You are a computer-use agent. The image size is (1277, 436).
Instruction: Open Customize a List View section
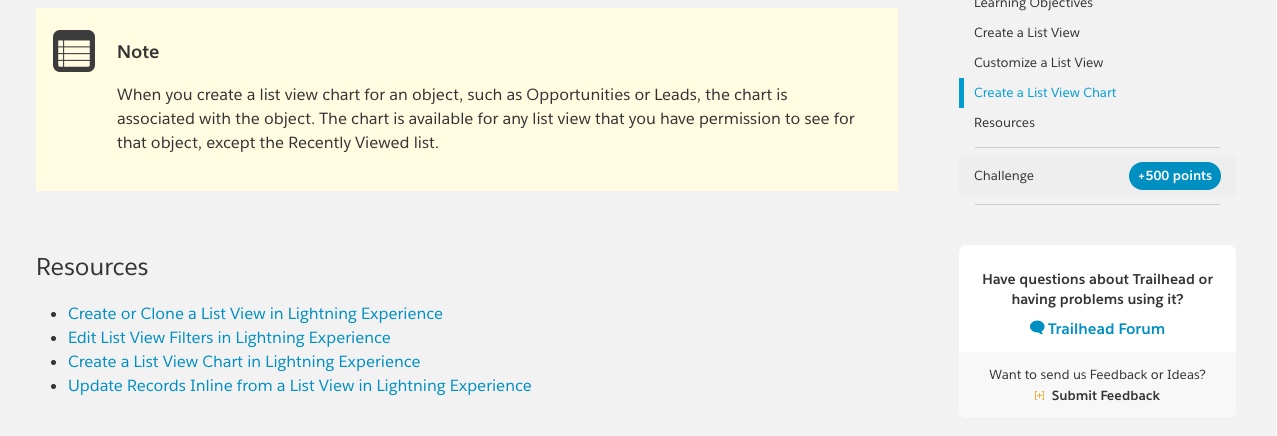click(1038, 63)
